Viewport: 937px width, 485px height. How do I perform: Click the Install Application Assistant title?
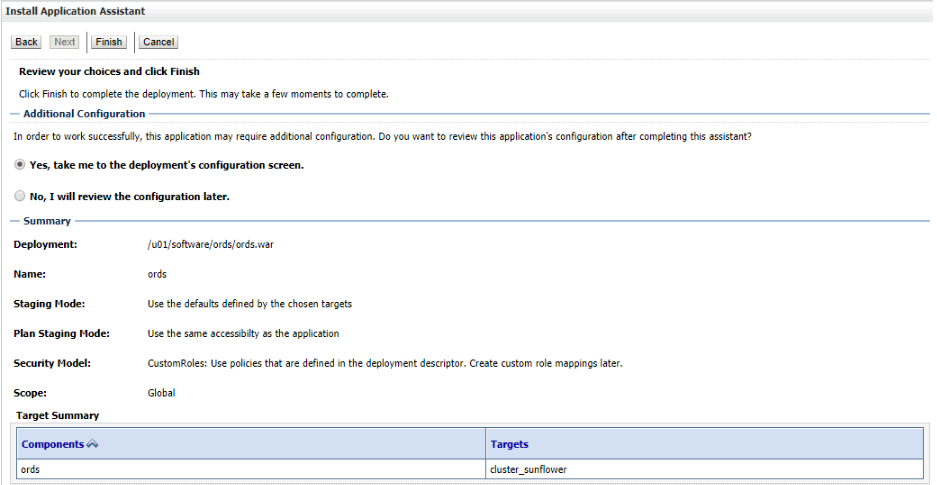75,11
